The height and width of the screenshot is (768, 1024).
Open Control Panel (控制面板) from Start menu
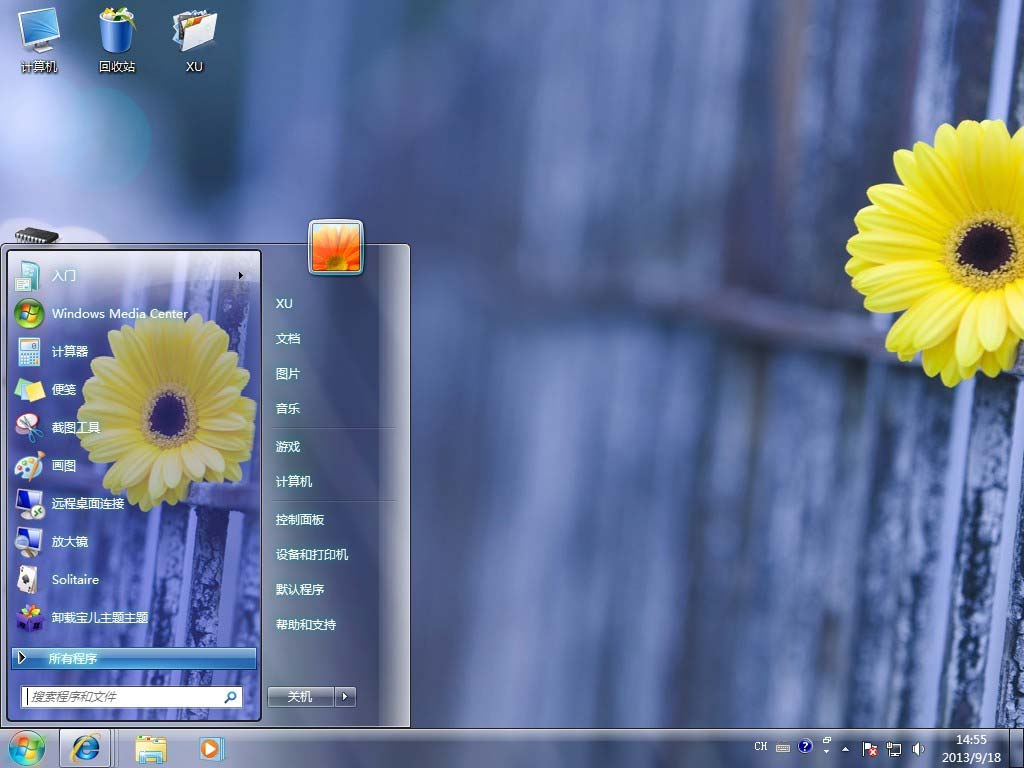click(300, 520)
